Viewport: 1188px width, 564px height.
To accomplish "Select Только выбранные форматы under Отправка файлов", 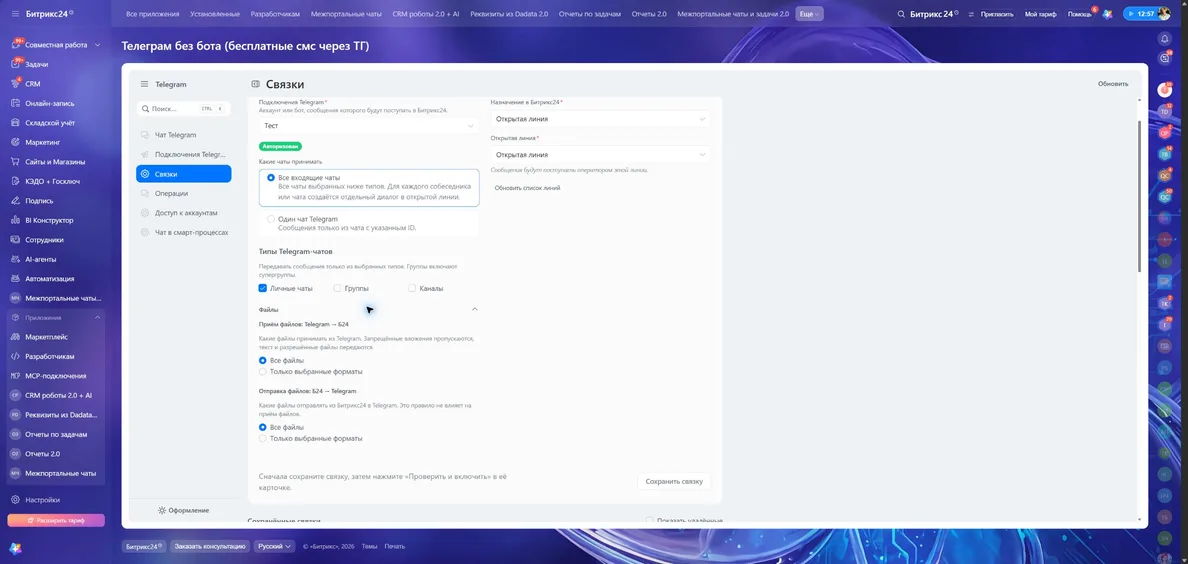I will click(263, 438).
